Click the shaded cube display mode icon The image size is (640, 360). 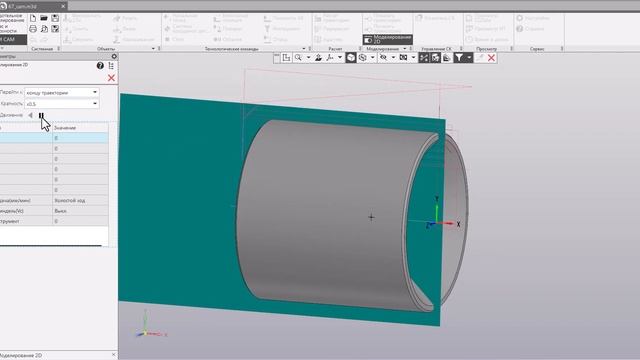tap(351, 58)
